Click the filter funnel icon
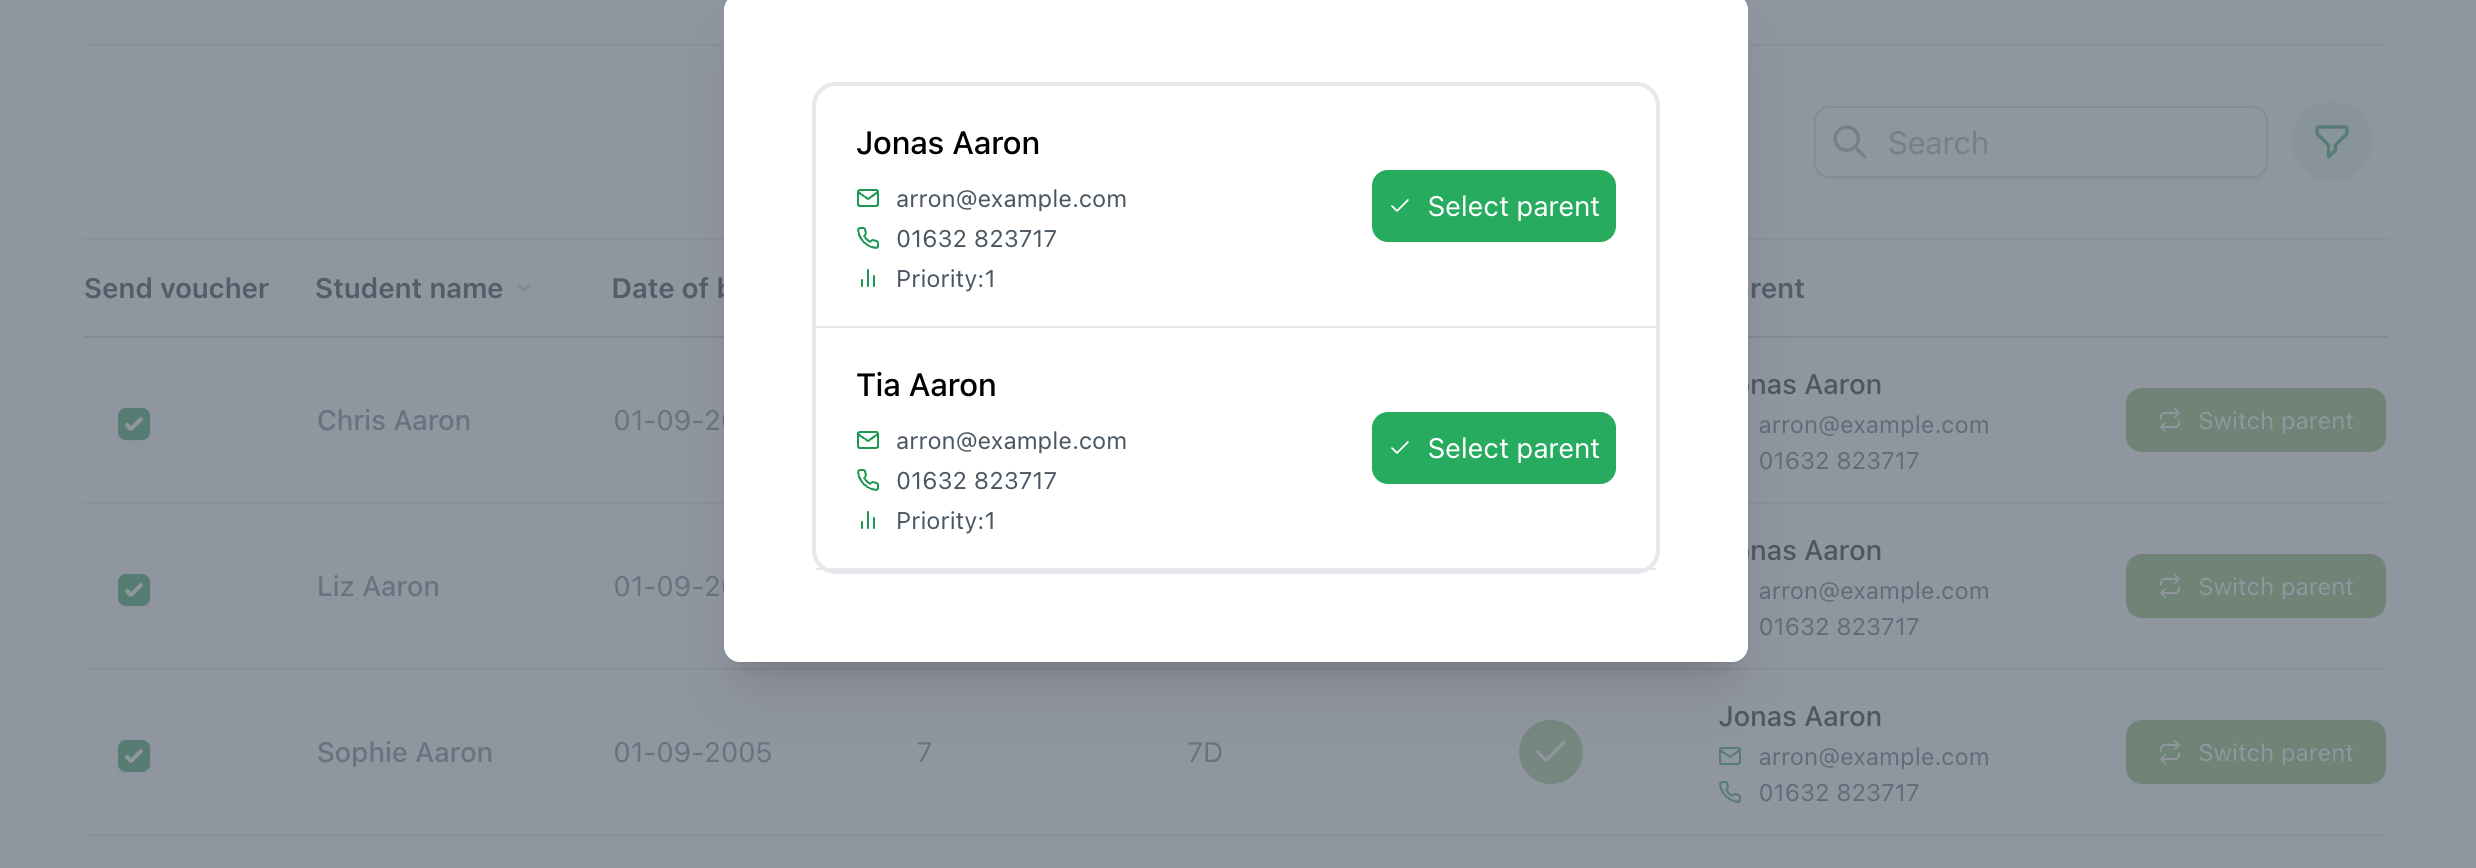Viewport: 2476px width, 868px height. click(x=2331, y=142)
